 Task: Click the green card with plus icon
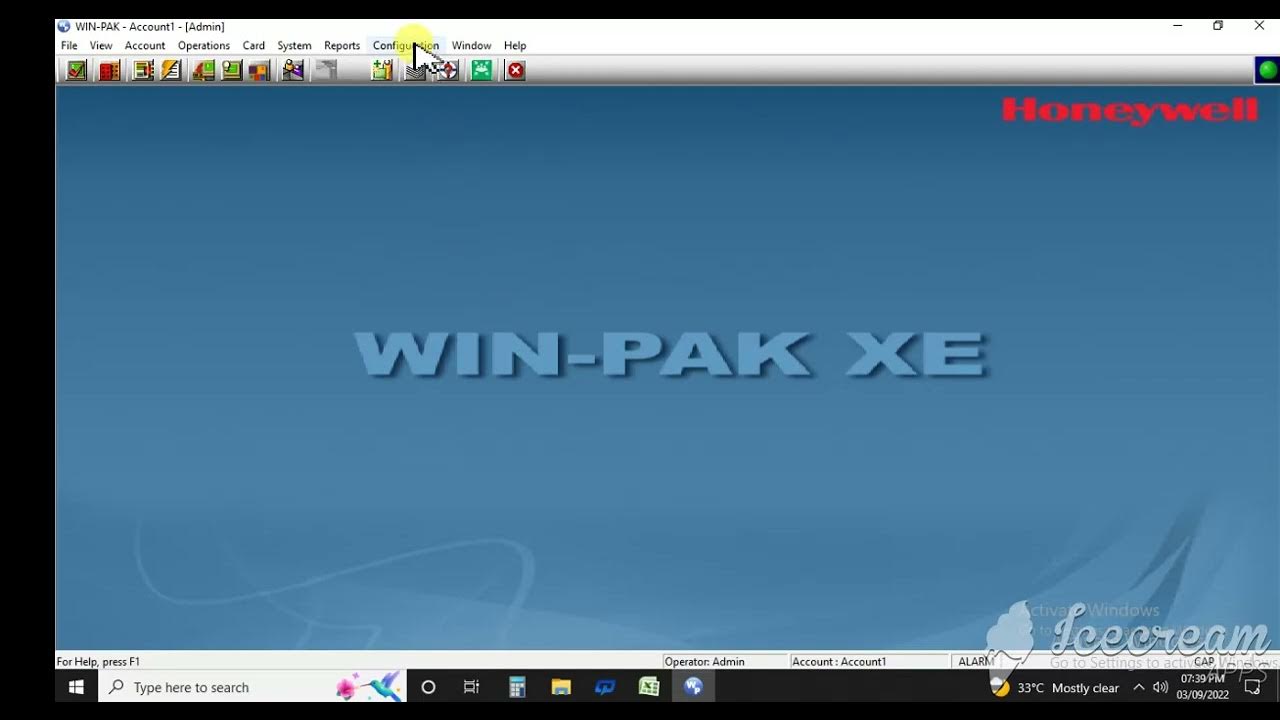(381, 70)
